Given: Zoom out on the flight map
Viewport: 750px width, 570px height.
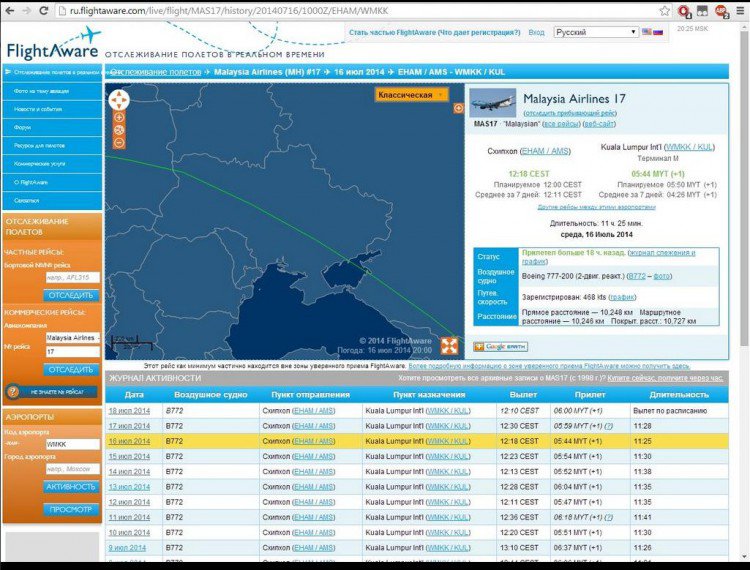Looking at the screenshot, I should (119, 143).
